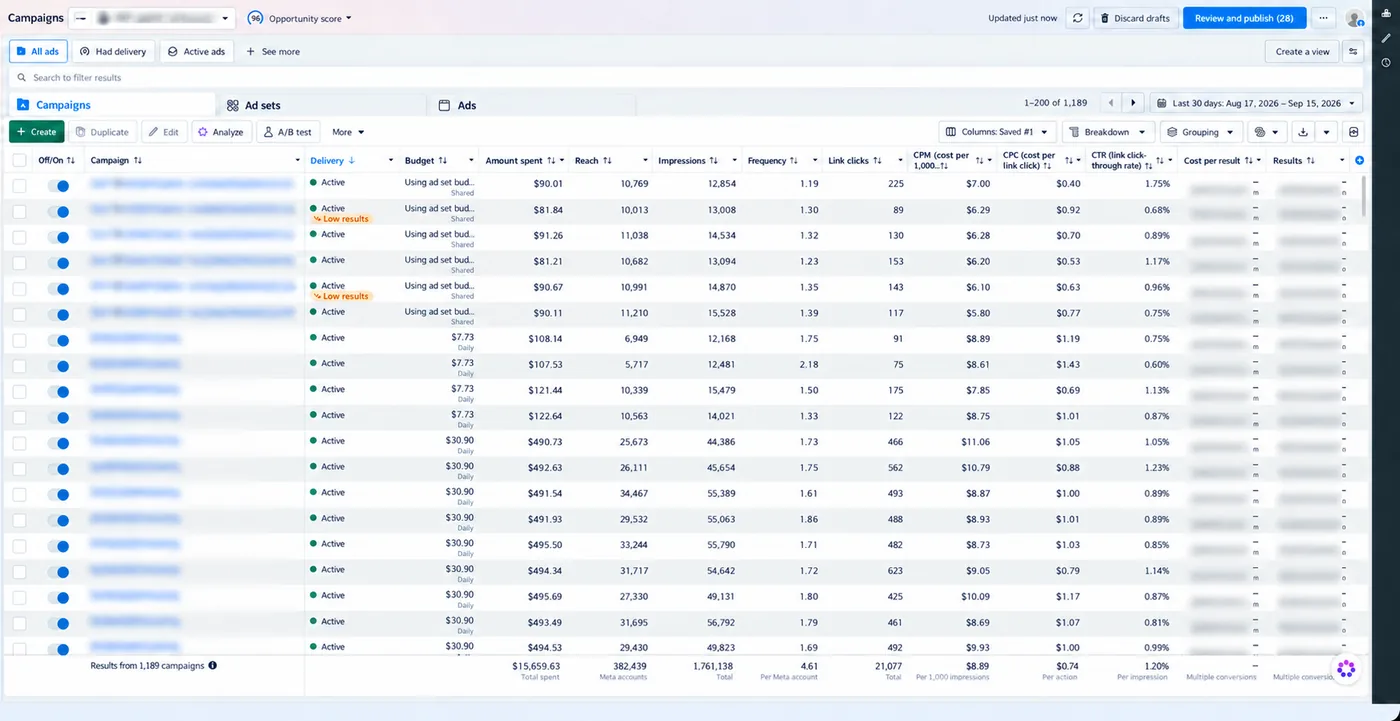1400x721 pixels.
Task: Click the topmost right-sidebar stamp icon
Action: [x=1386, y=14]
